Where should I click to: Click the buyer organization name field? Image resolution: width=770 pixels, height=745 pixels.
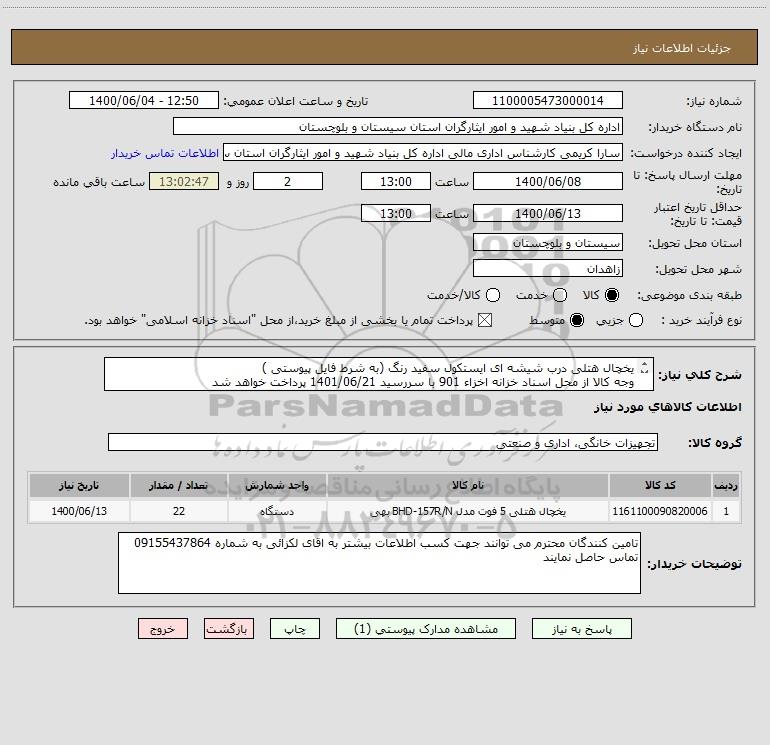coord(398,126)
